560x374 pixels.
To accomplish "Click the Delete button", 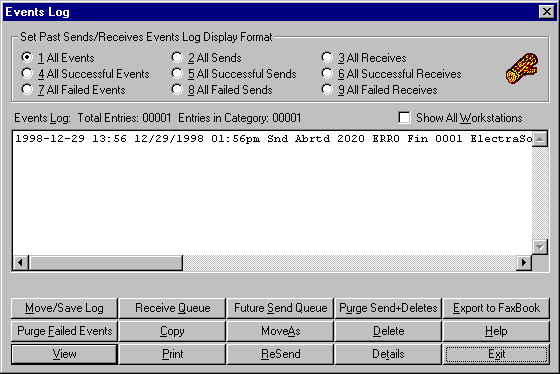I will click(x=388, y=331).
